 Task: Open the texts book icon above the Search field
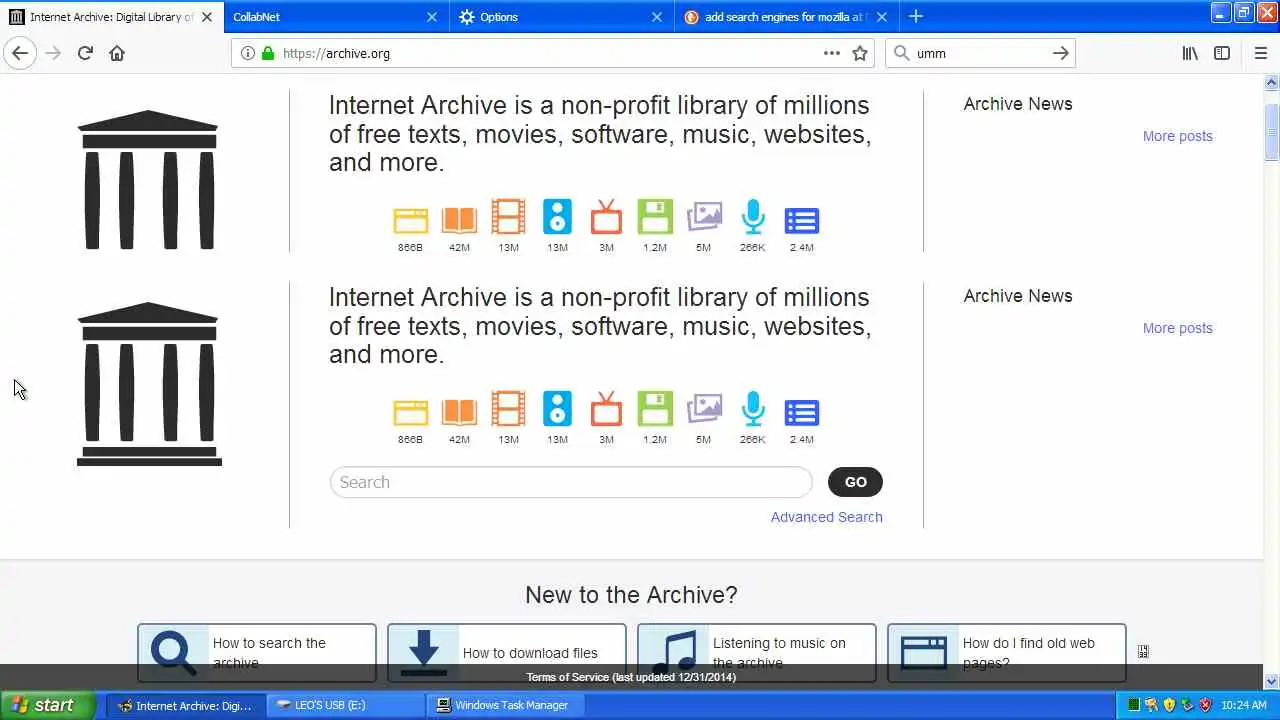click(459, 412)
